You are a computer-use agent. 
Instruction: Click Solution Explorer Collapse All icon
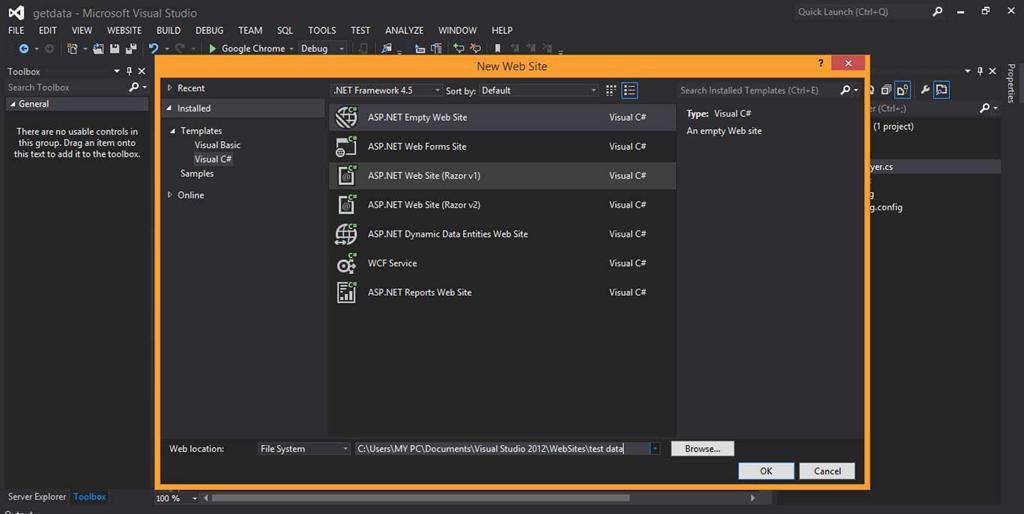click(886, 89)
